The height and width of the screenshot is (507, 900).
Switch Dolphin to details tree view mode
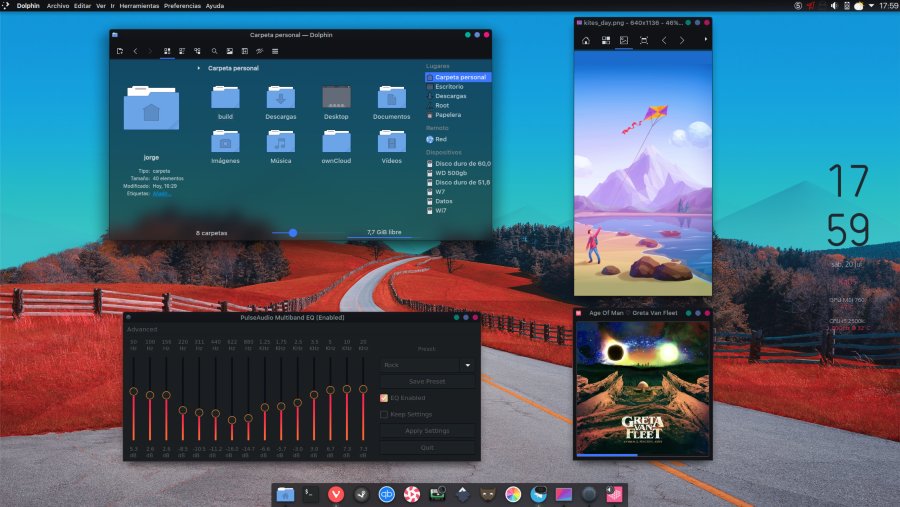pyautogui.click(x=197, y=51)
